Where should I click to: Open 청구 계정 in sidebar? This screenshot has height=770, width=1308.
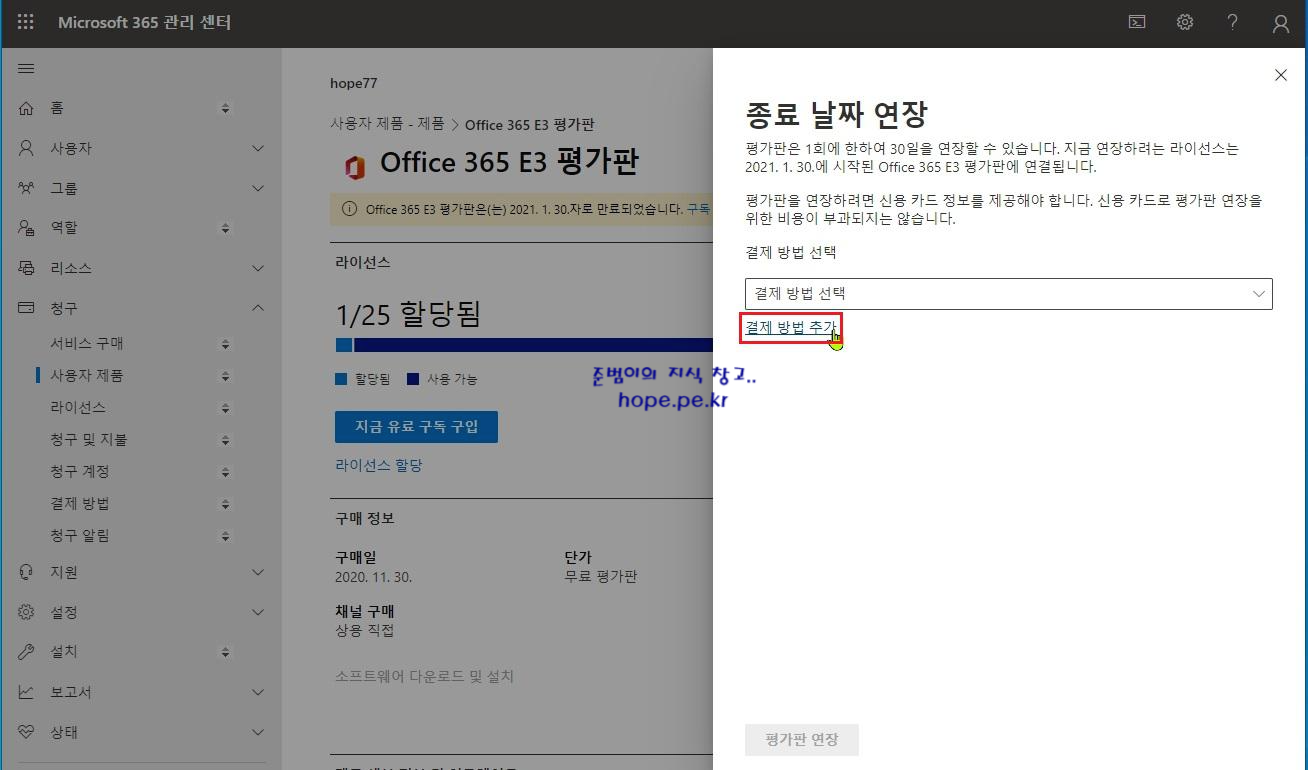80,472
